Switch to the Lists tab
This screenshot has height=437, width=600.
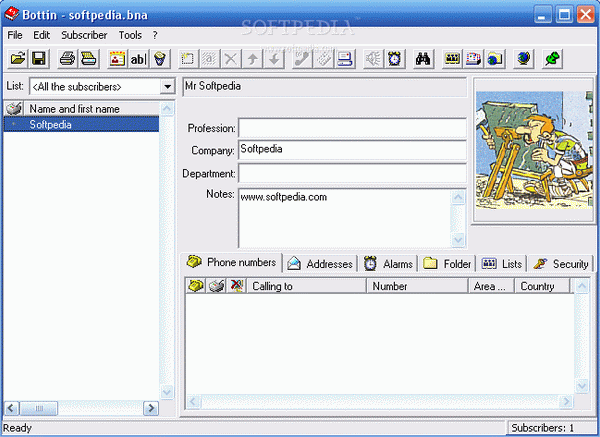502,264
